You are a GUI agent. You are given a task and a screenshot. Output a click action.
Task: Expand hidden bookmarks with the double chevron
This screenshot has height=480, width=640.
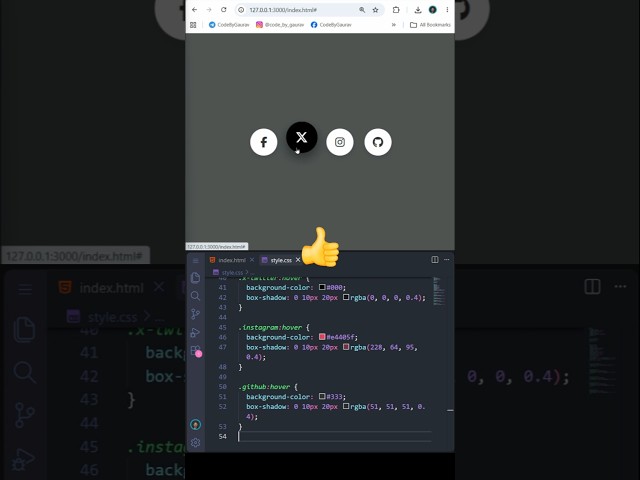click(394, 25)
